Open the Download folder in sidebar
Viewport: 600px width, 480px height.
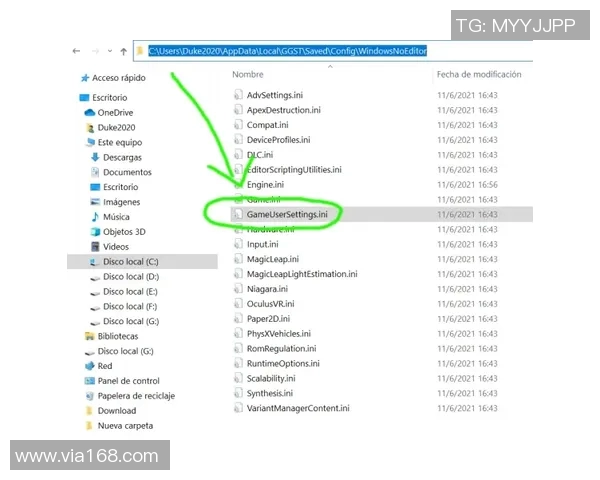point(117,411)
